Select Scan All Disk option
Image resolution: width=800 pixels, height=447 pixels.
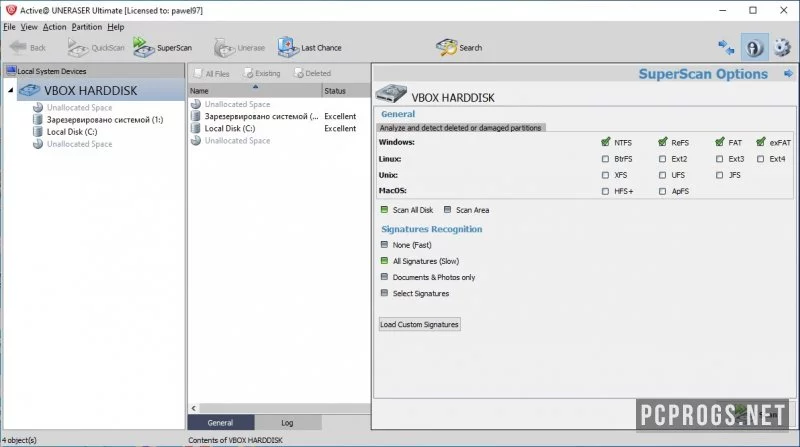click(385, 210)
